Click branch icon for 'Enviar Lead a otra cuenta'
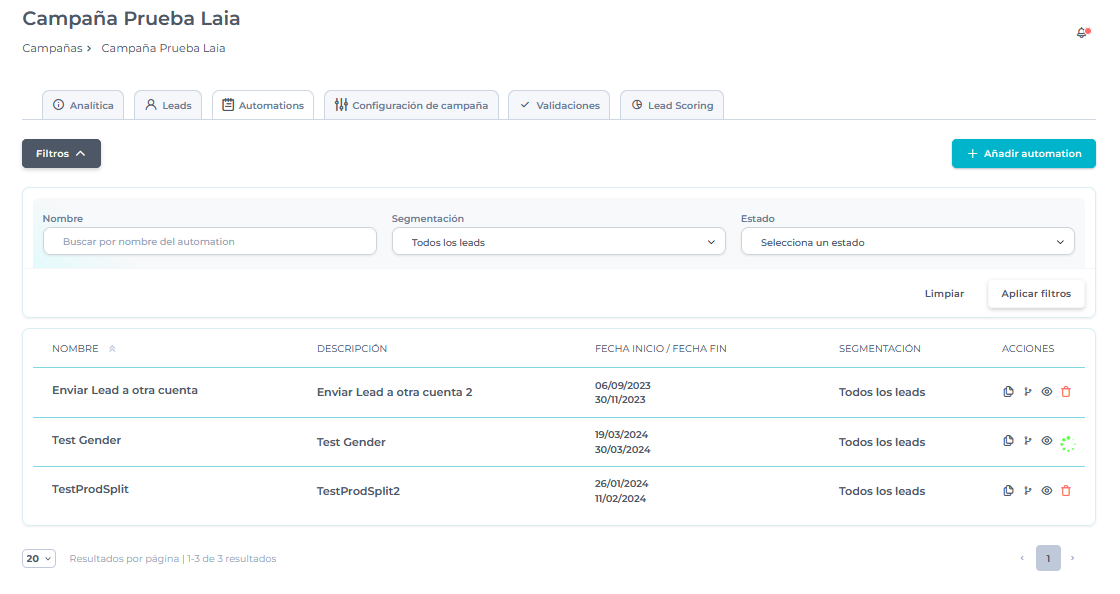 point(1027,392)
